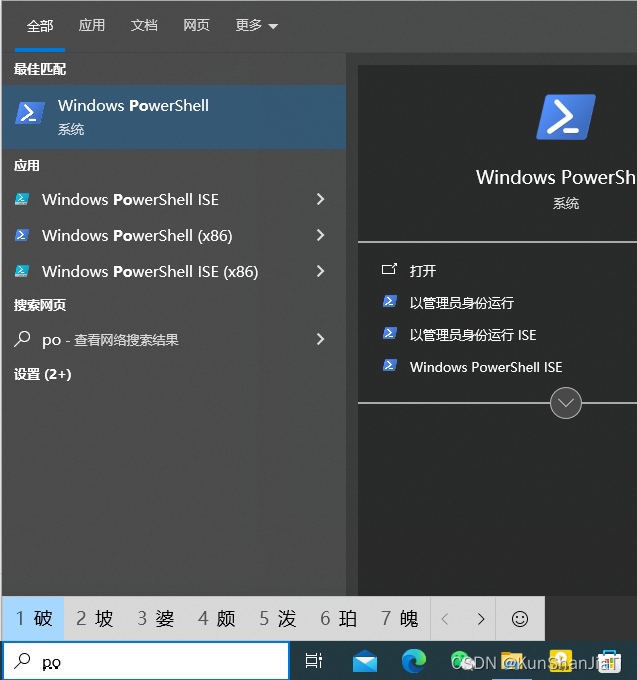The image size is (637, 680).
Task: Choose 以管理员身份运行 ISE action
Action: (473, 335)
